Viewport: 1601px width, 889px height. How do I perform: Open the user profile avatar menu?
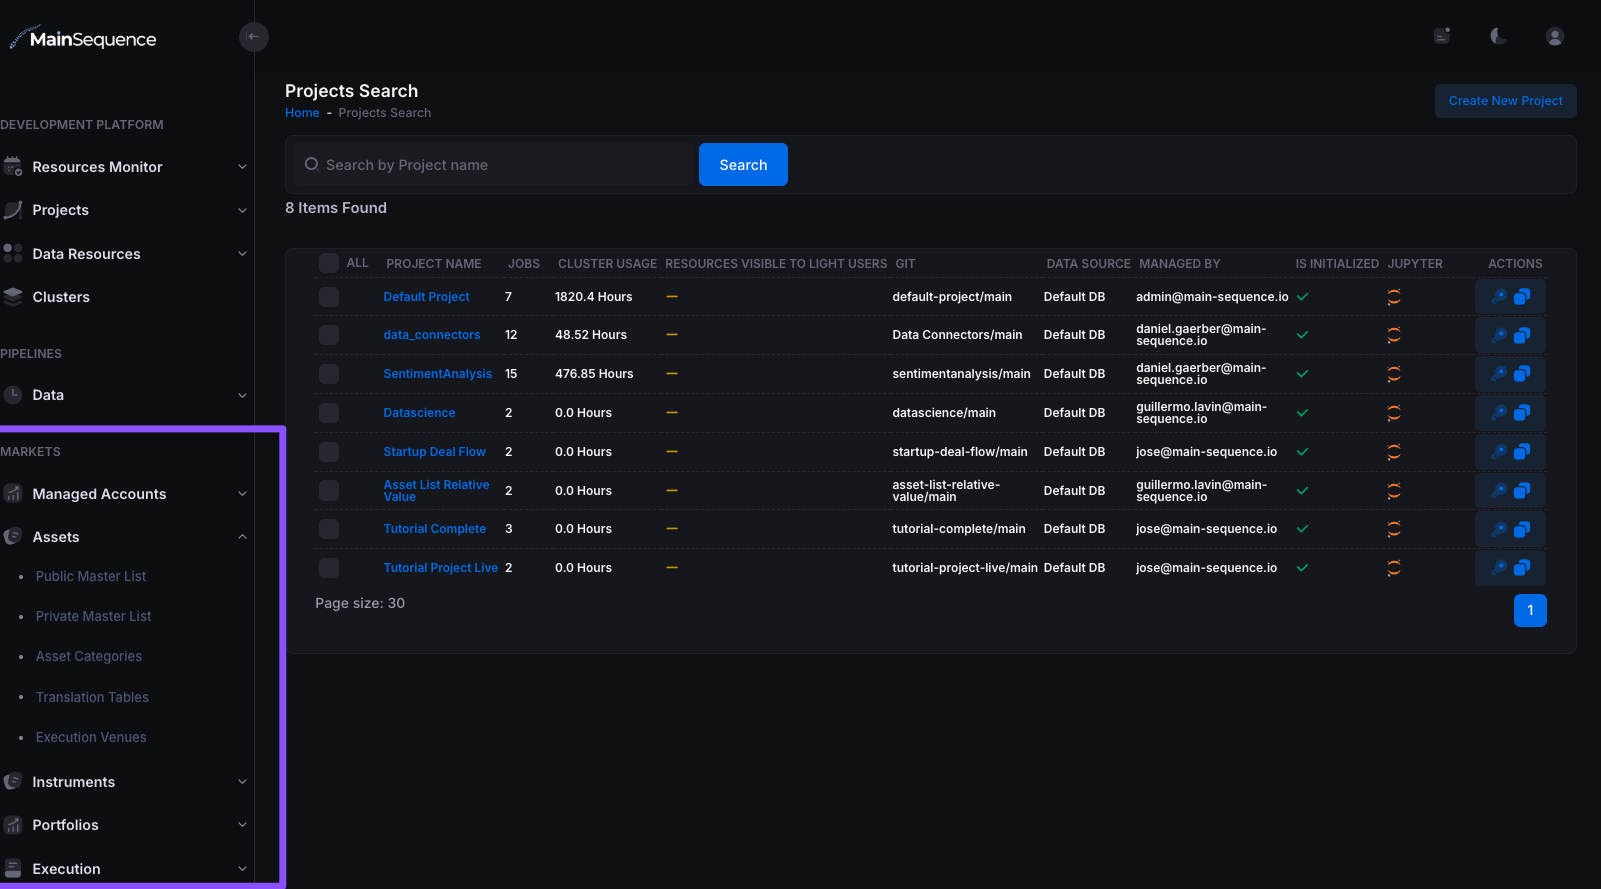(1554, 36)
